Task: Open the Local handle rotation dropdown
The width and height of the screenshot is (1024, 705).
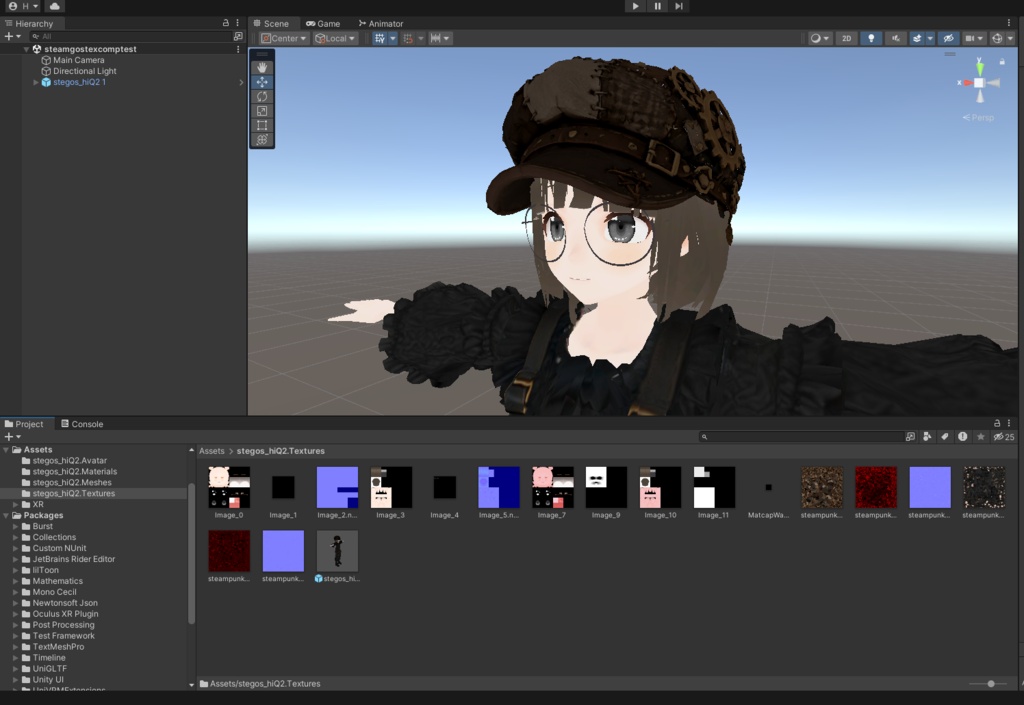Action: pos(335,39)
